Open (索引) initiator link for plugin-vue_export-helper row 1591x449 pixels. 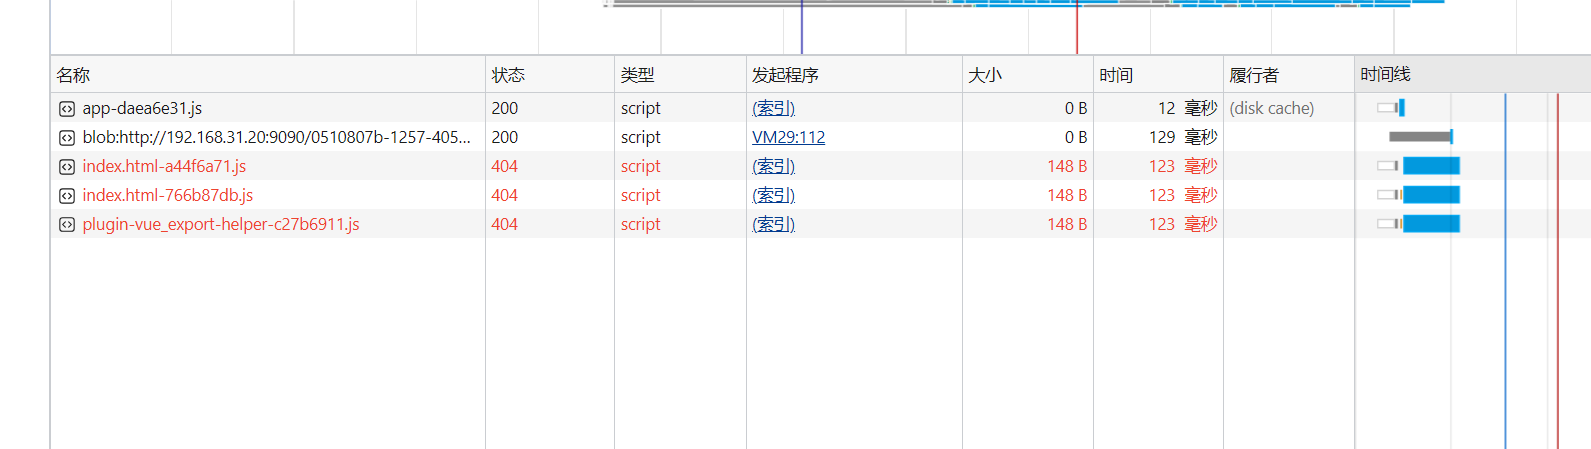tap(773, 224)
